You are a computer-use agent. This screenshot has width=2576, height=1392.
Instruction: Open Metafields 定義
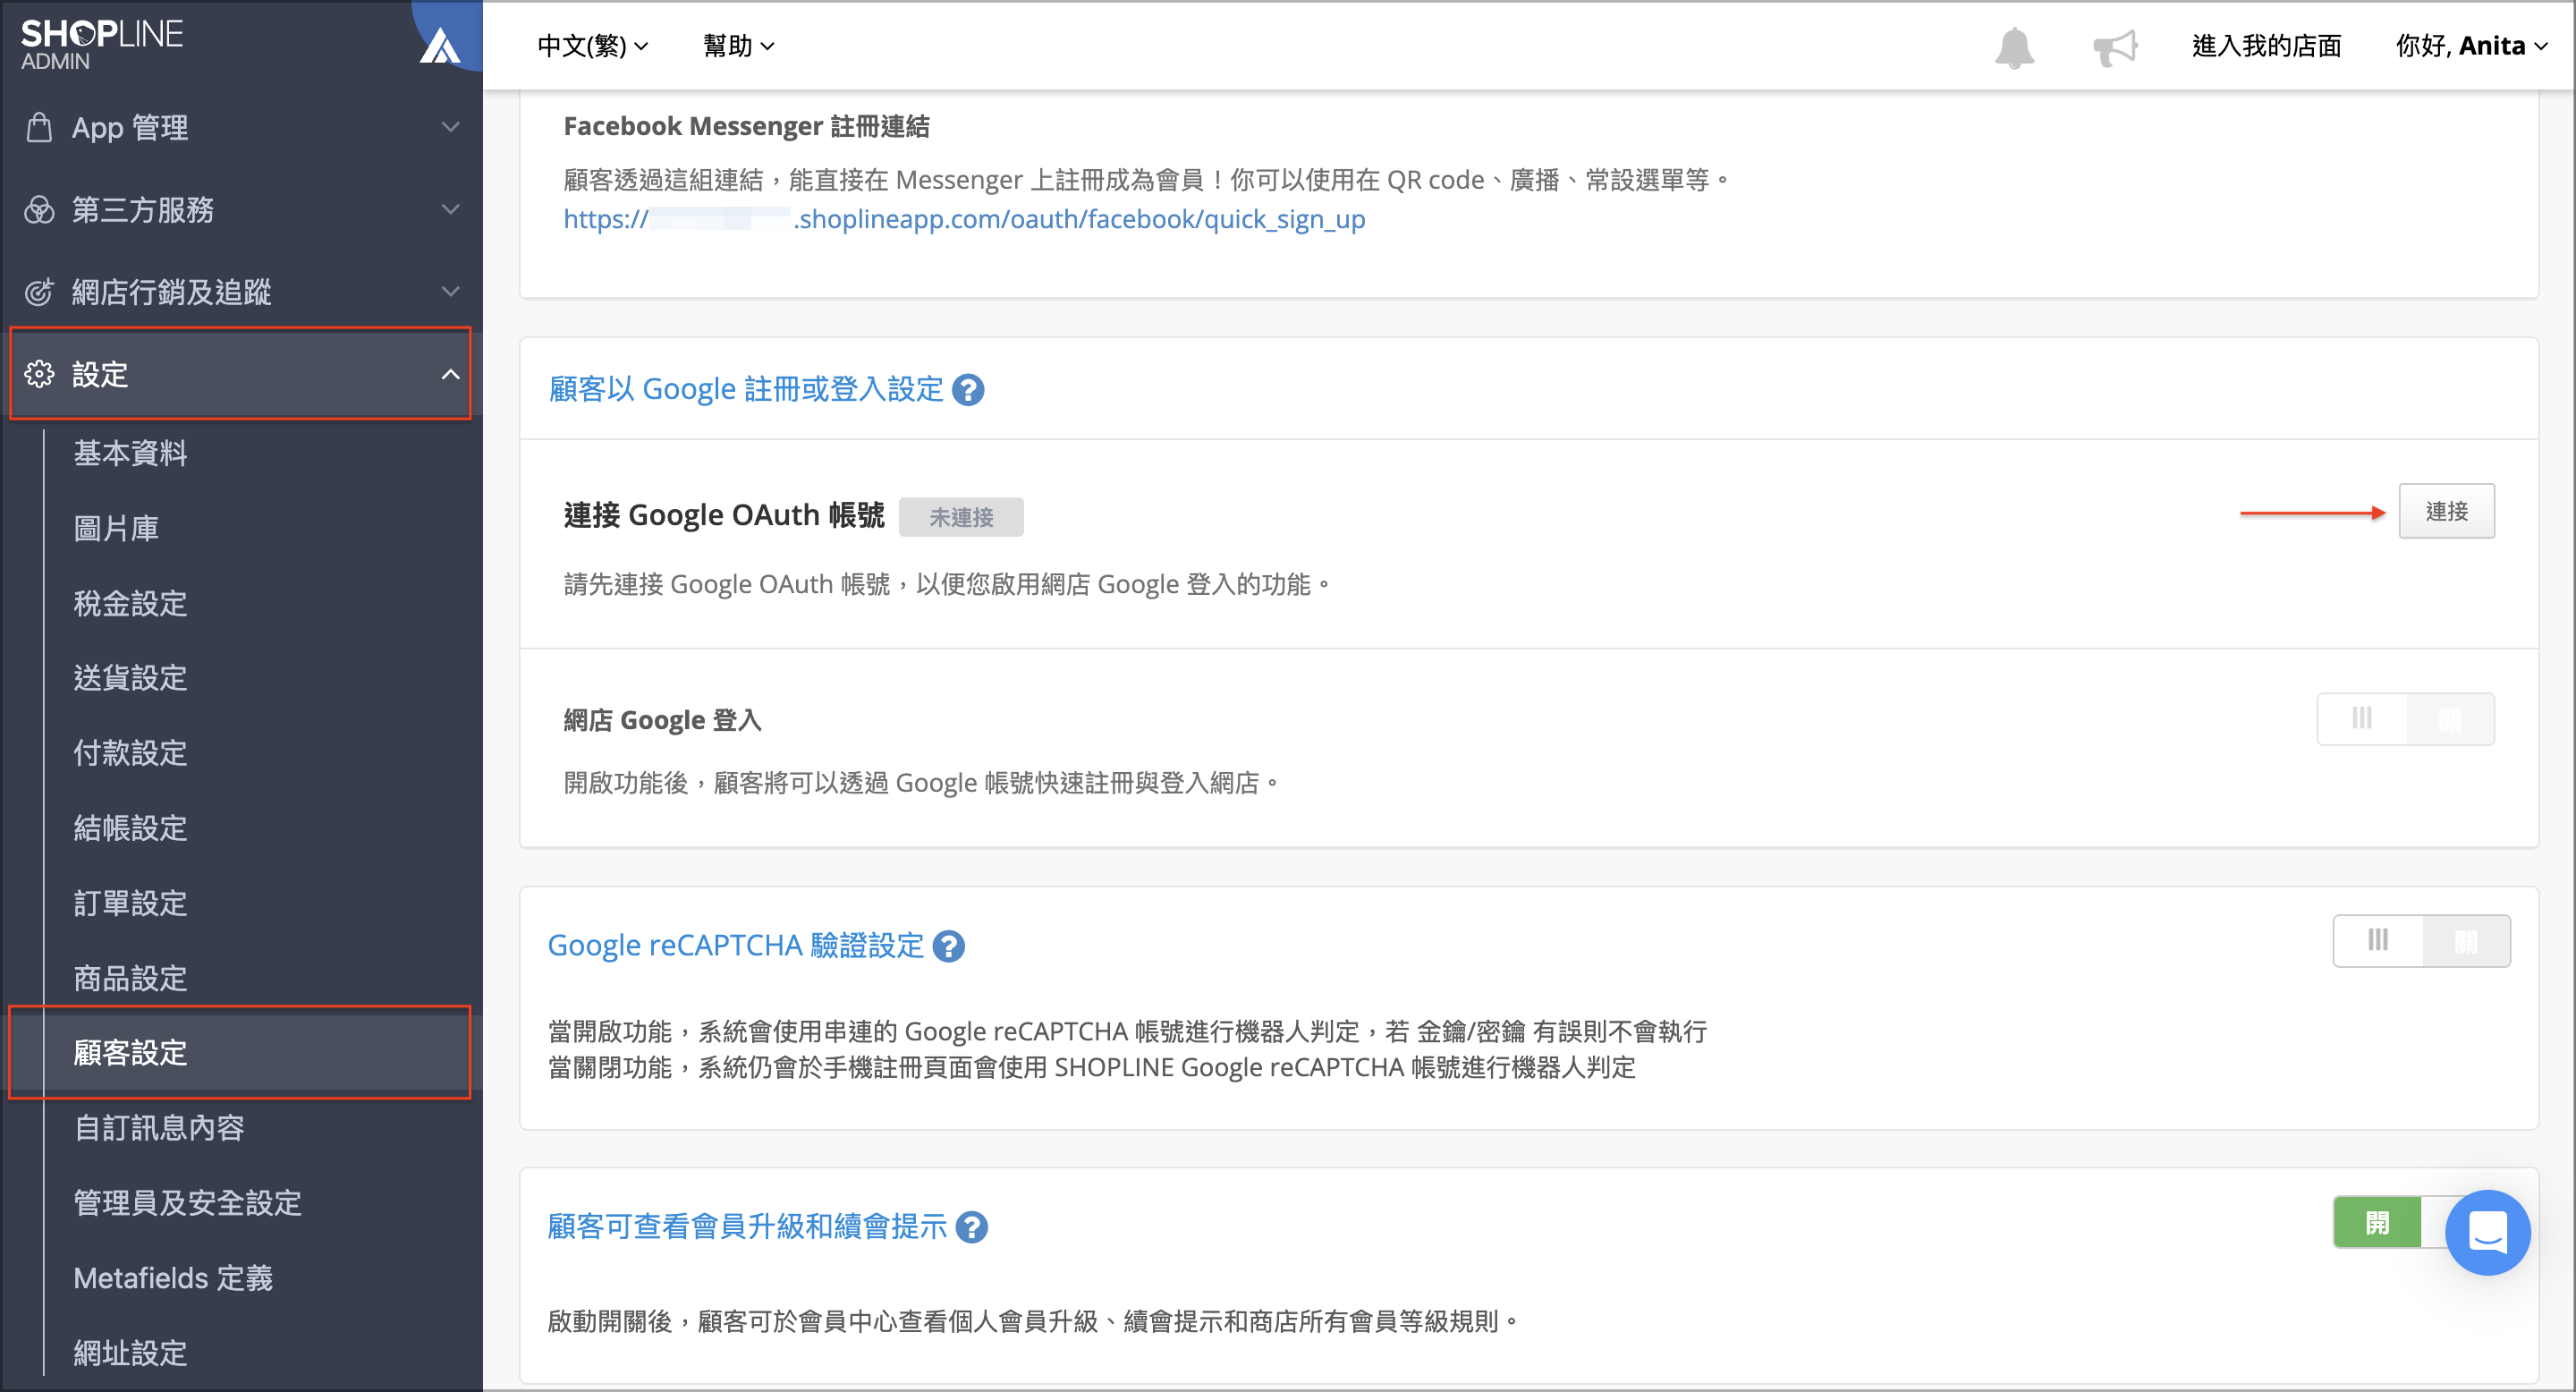tap(173, 1278)
